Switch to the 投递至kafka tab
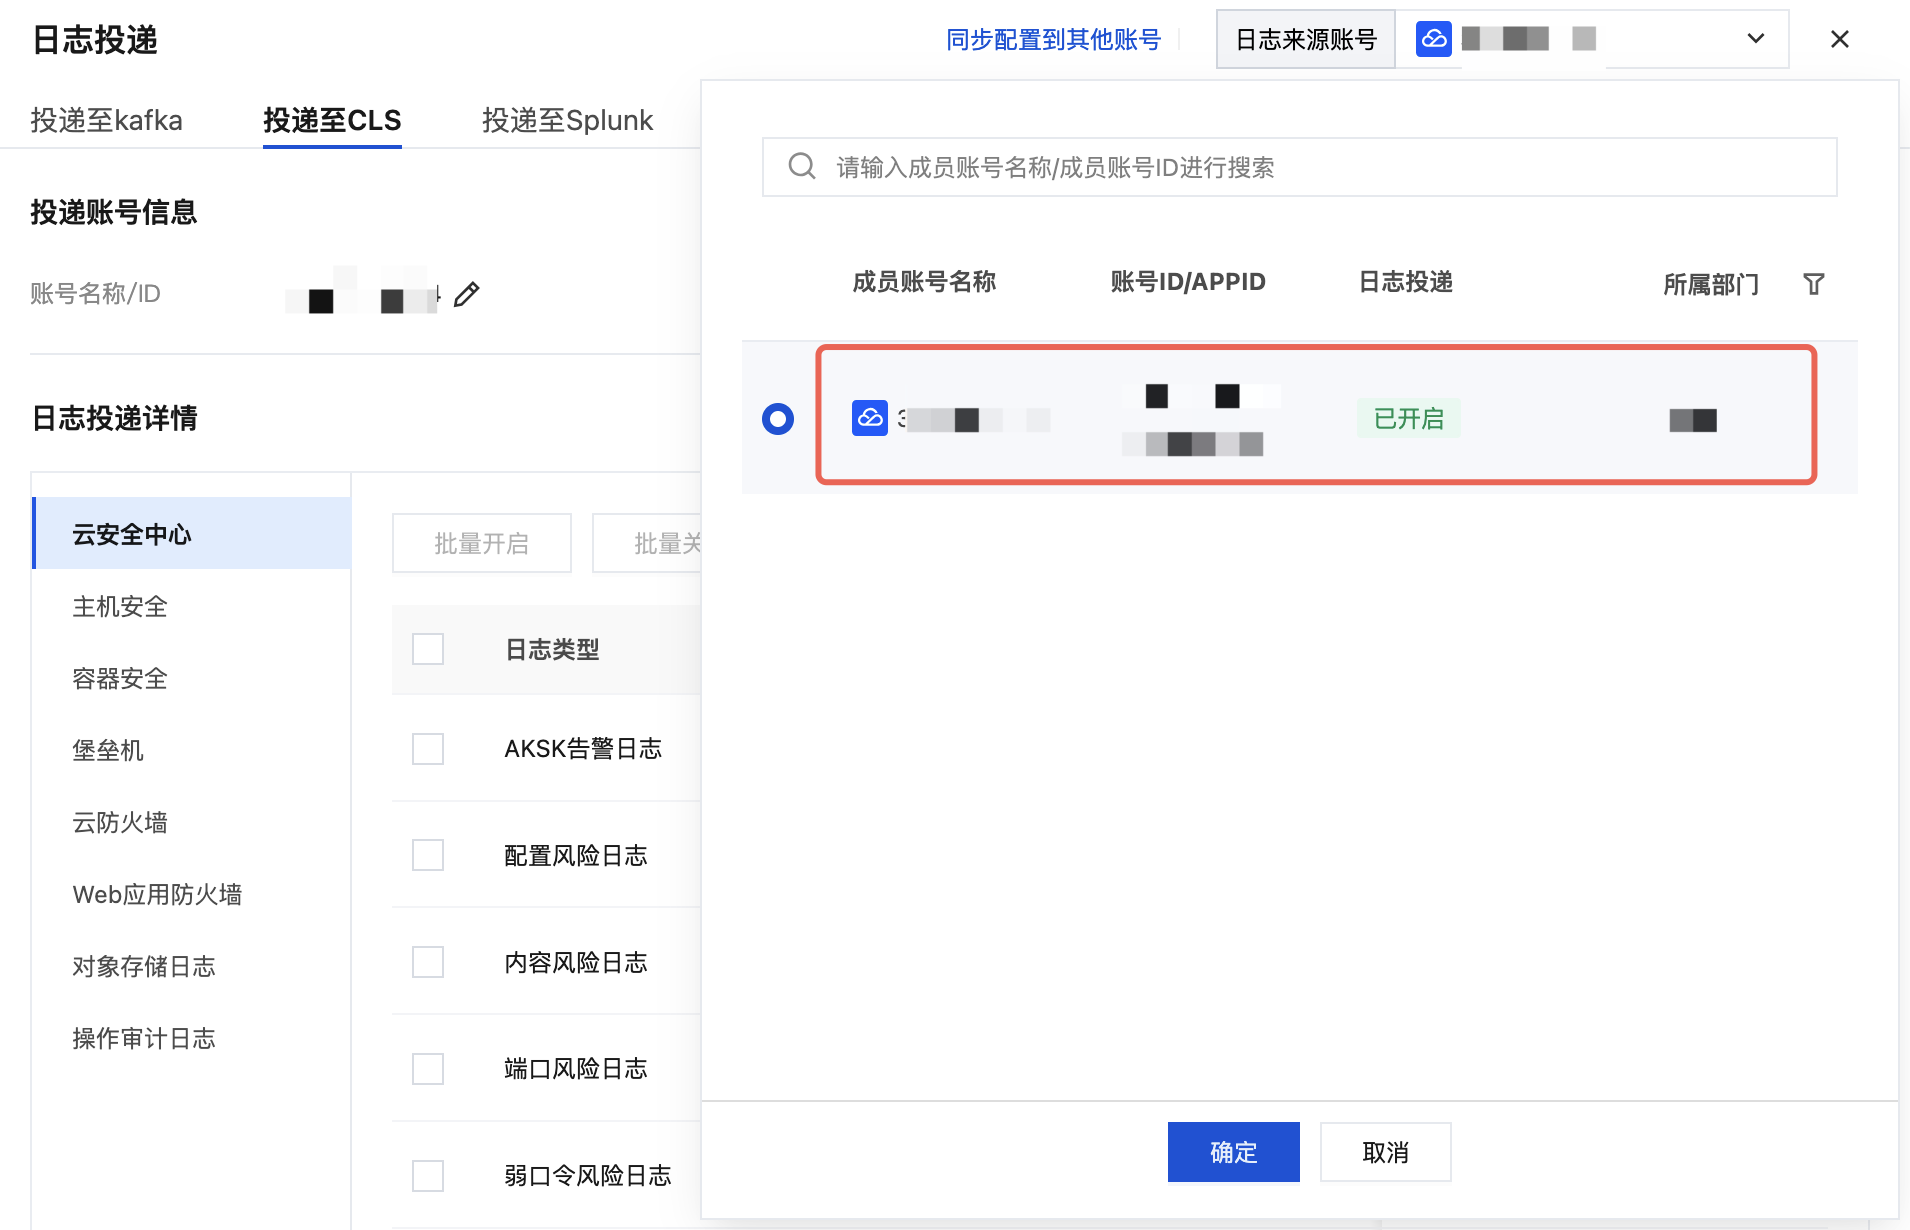This screenshot has height=1230, width=1910. point(106,121)
